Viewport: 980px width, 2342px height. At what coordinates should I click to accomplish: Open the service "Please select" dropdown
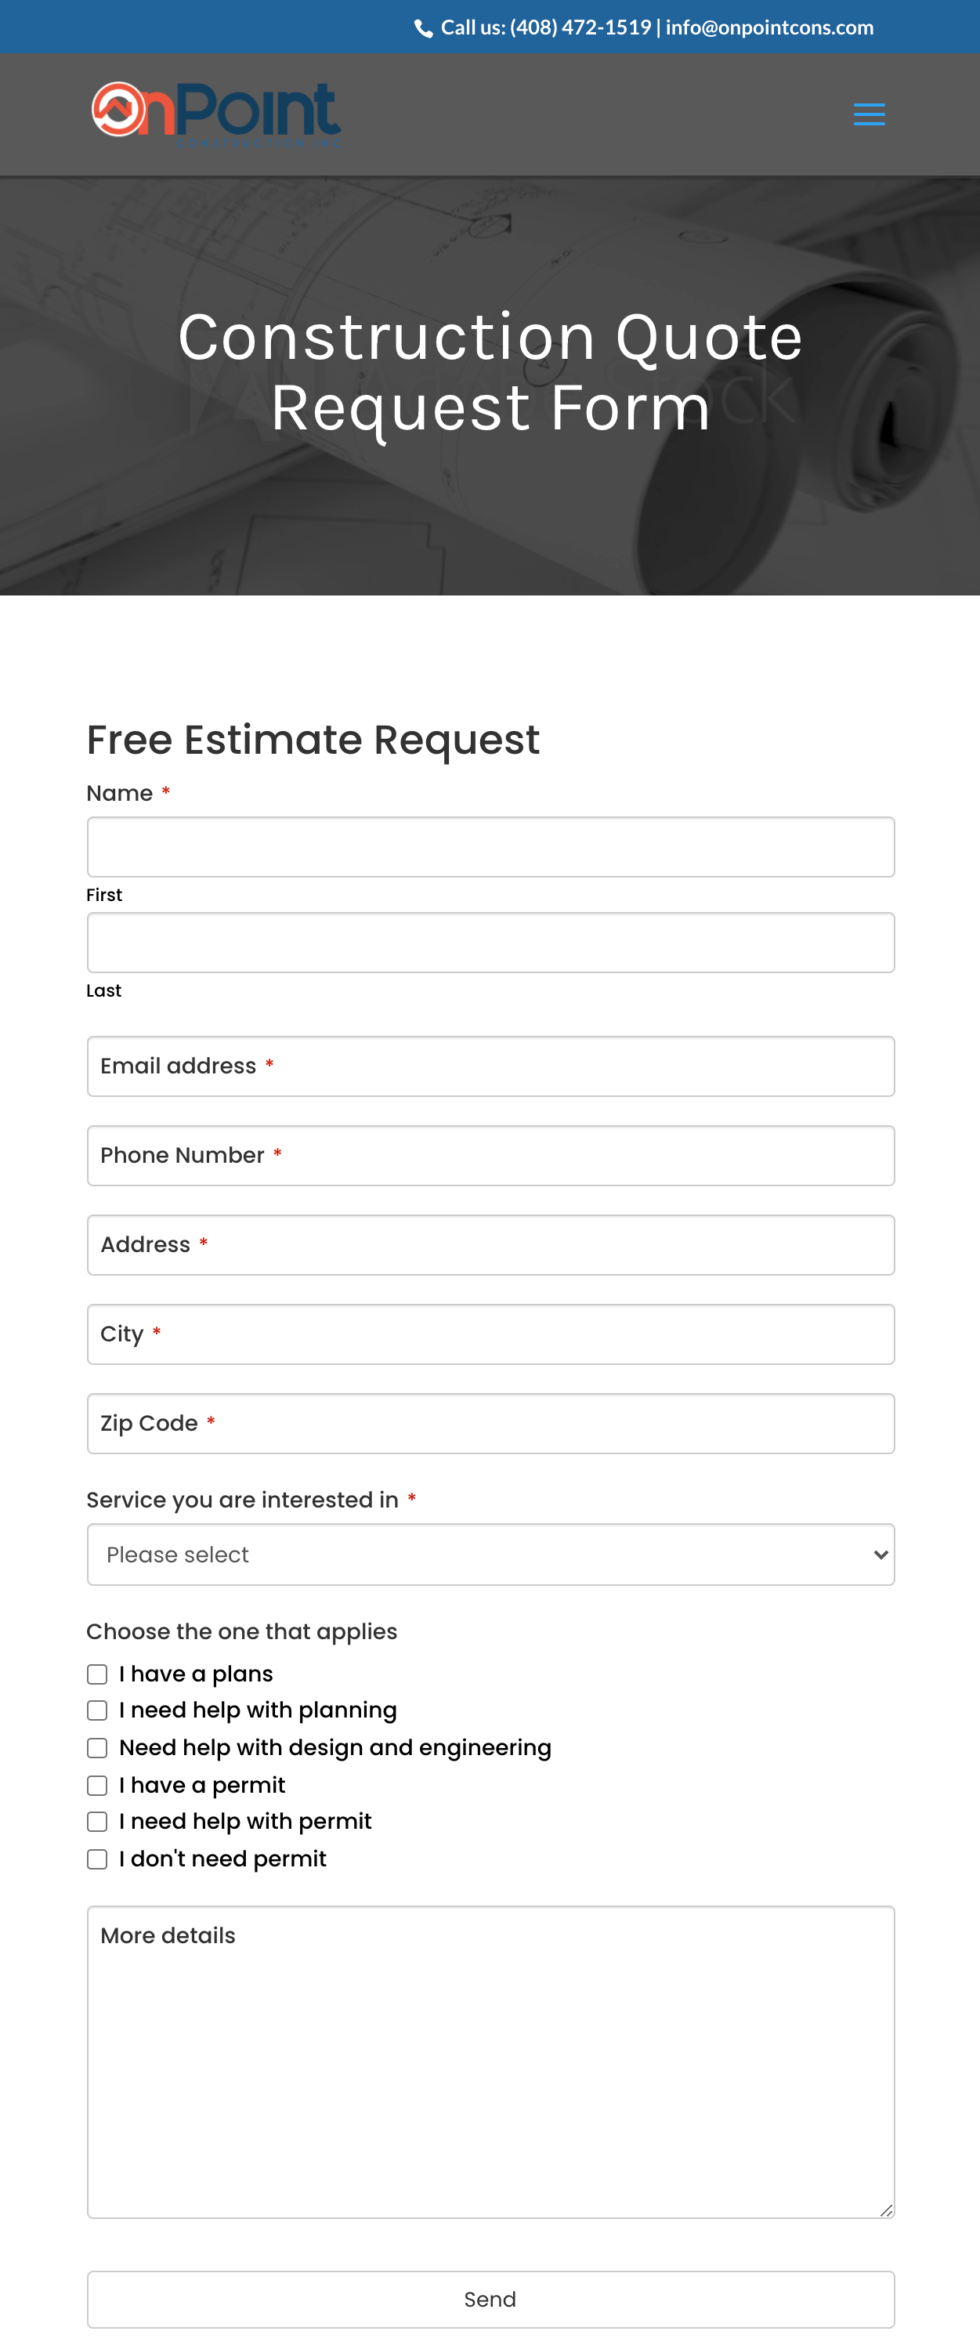point(490,1555)
